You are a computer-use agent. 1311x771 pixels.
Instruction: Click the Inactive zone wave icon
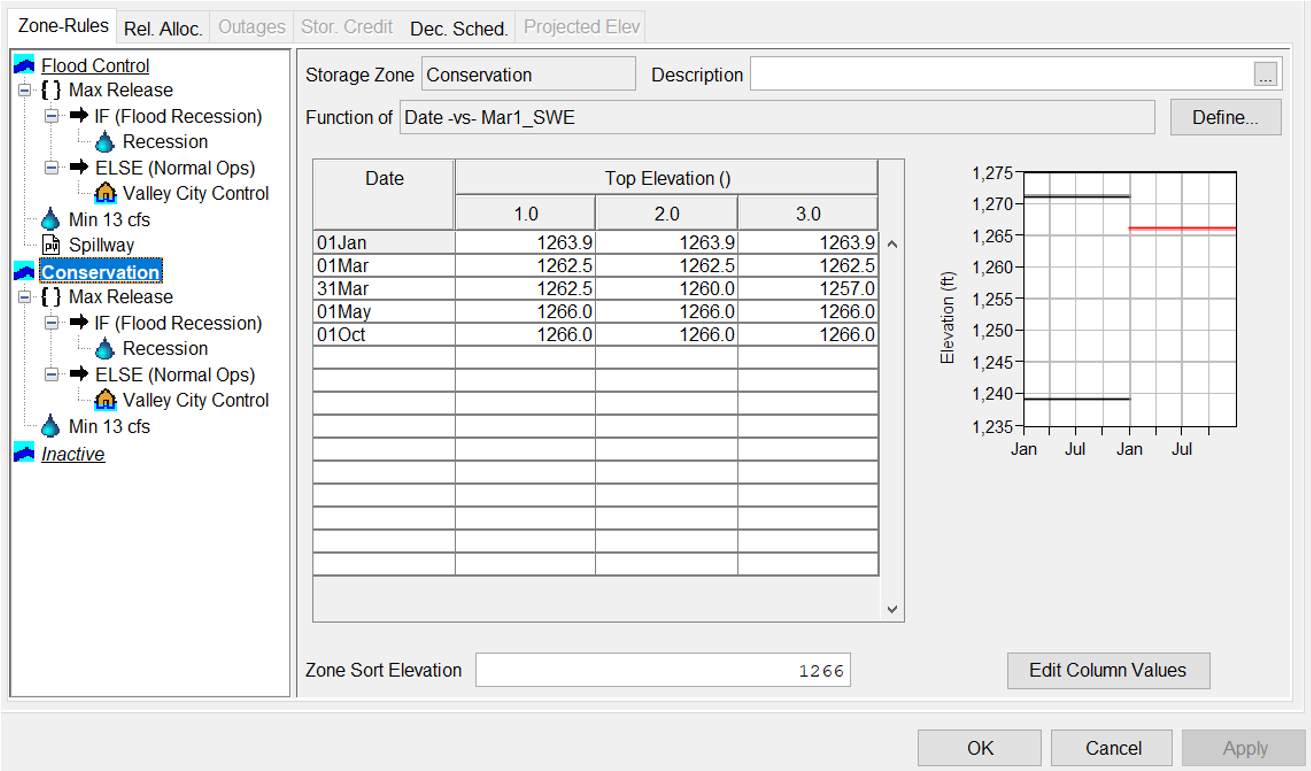24,454
